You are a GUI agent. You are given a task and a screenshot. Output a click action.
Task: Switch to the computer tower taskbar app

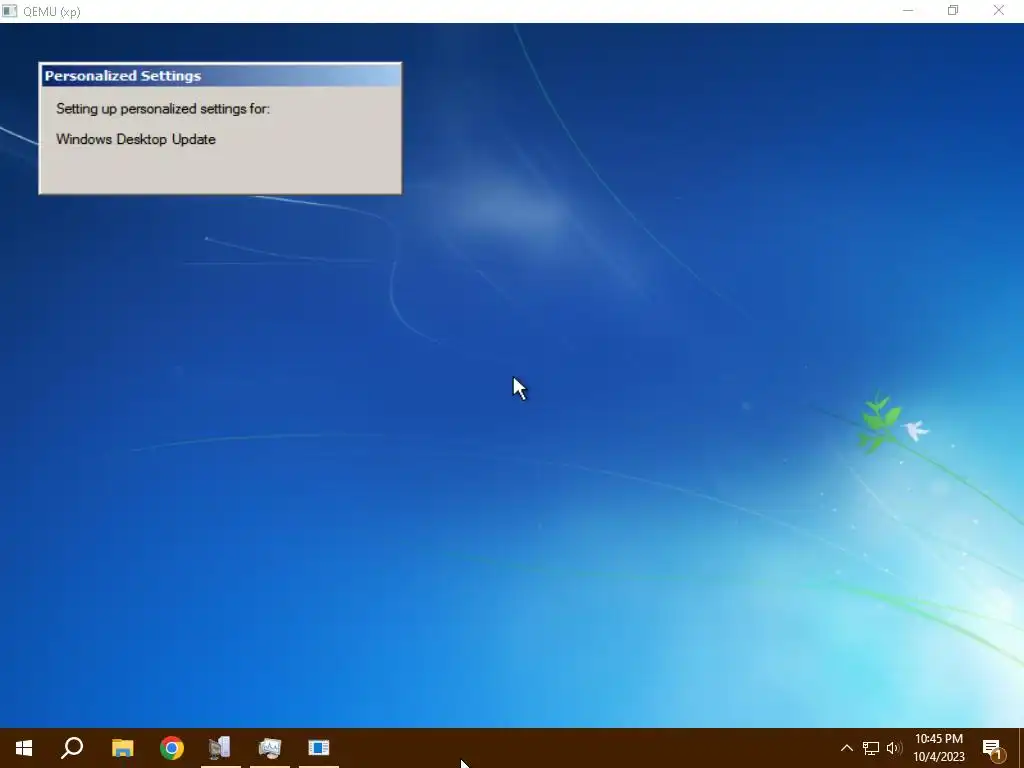point(220,748)
